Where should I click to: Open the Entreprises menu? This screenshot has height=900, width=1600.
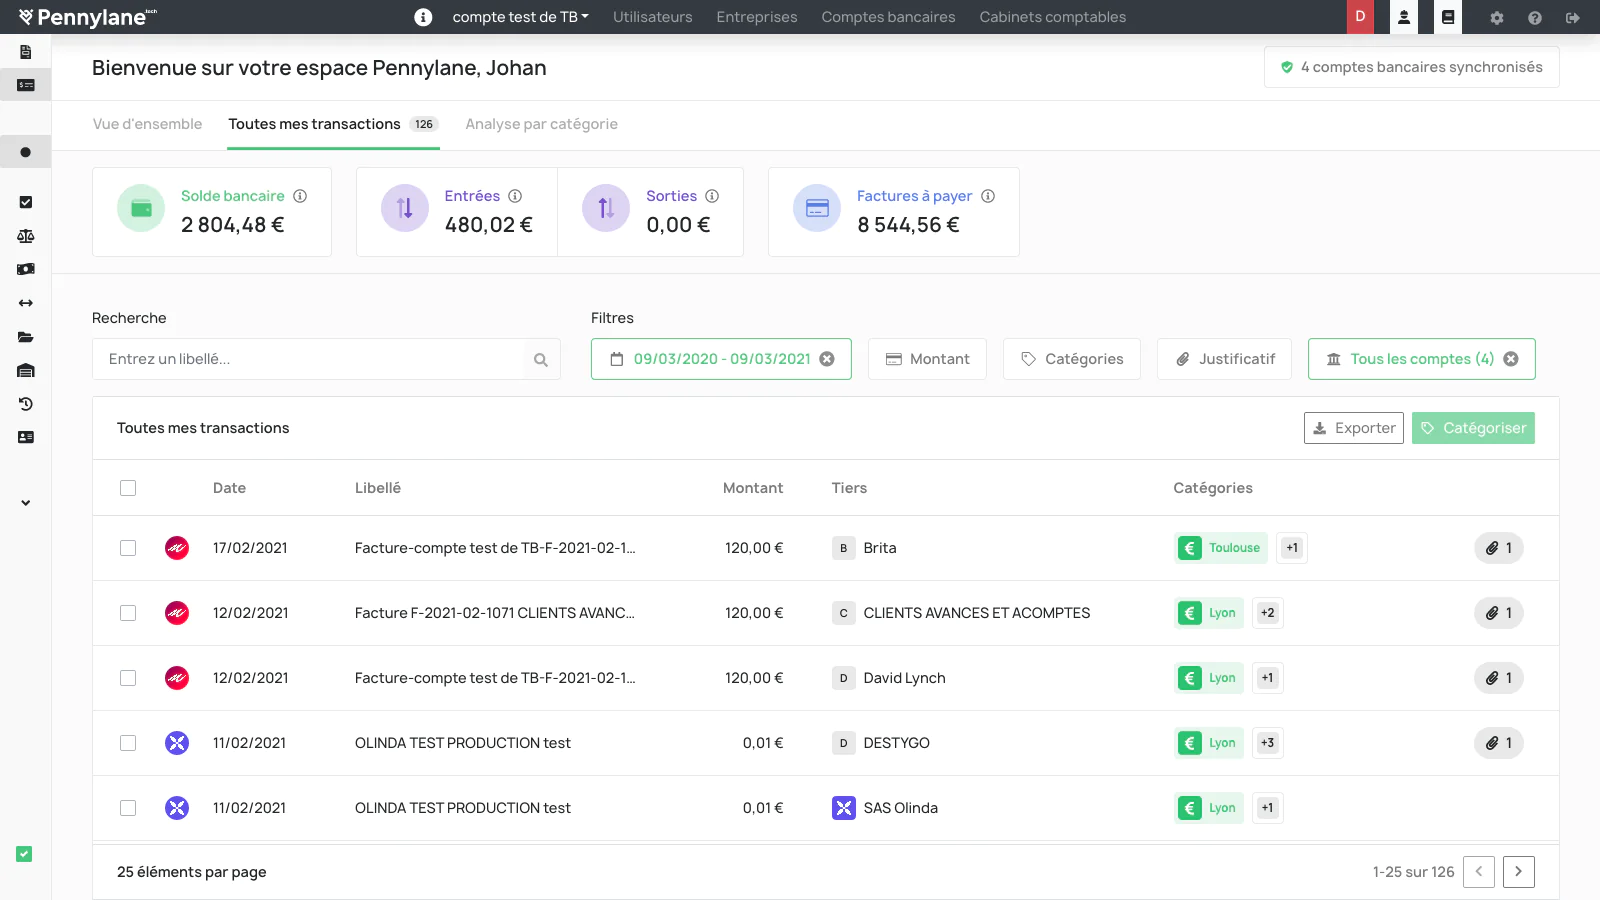coord(757,17)
